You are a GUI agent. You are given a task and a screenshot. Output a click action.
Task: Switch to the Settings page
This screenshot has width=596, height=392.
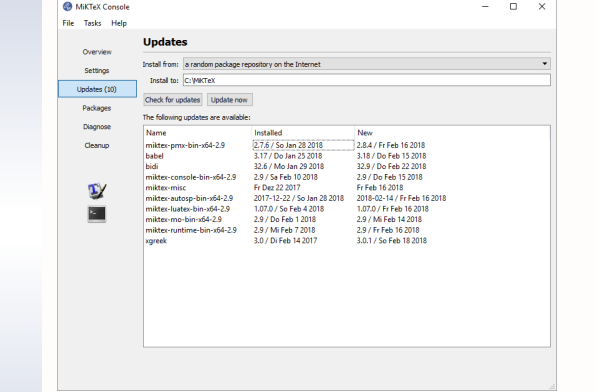(x=97, y=70)
